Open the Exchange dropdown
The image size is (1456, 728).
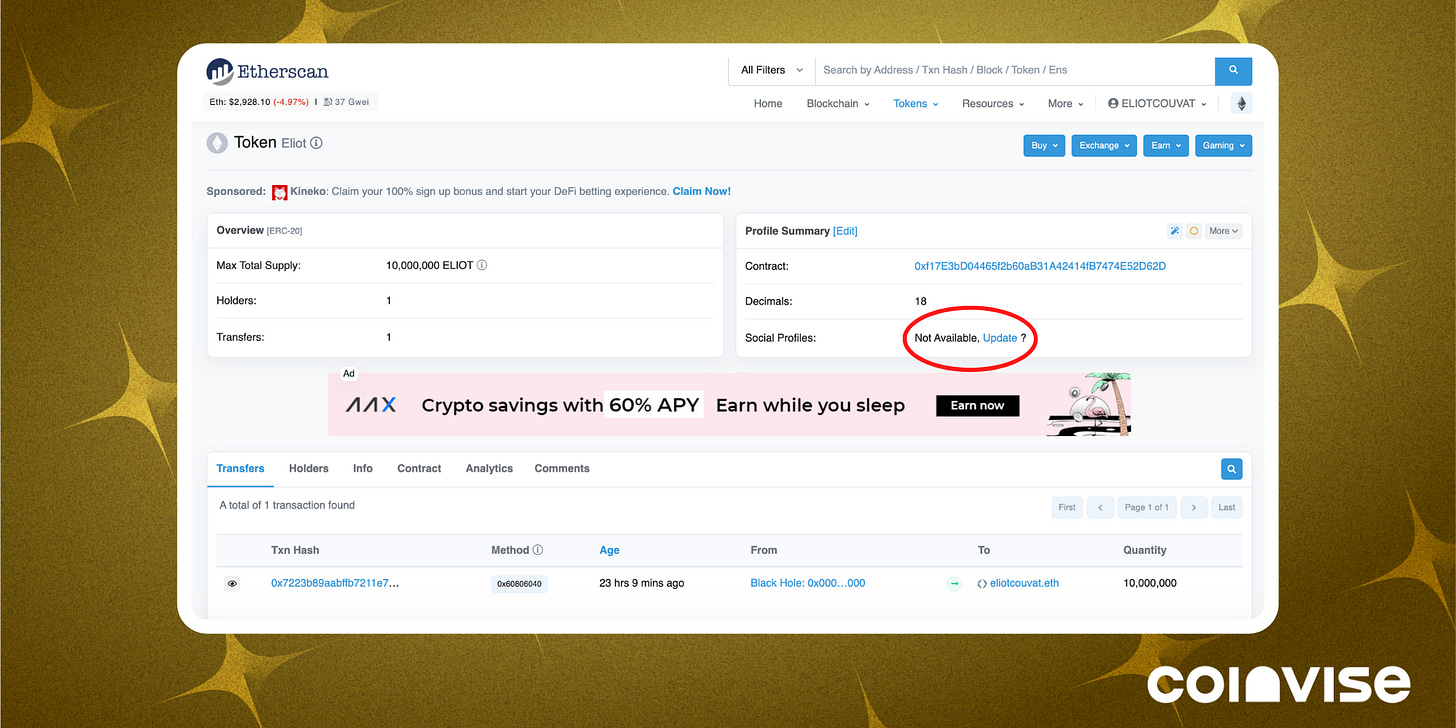tap(1104, 146)
